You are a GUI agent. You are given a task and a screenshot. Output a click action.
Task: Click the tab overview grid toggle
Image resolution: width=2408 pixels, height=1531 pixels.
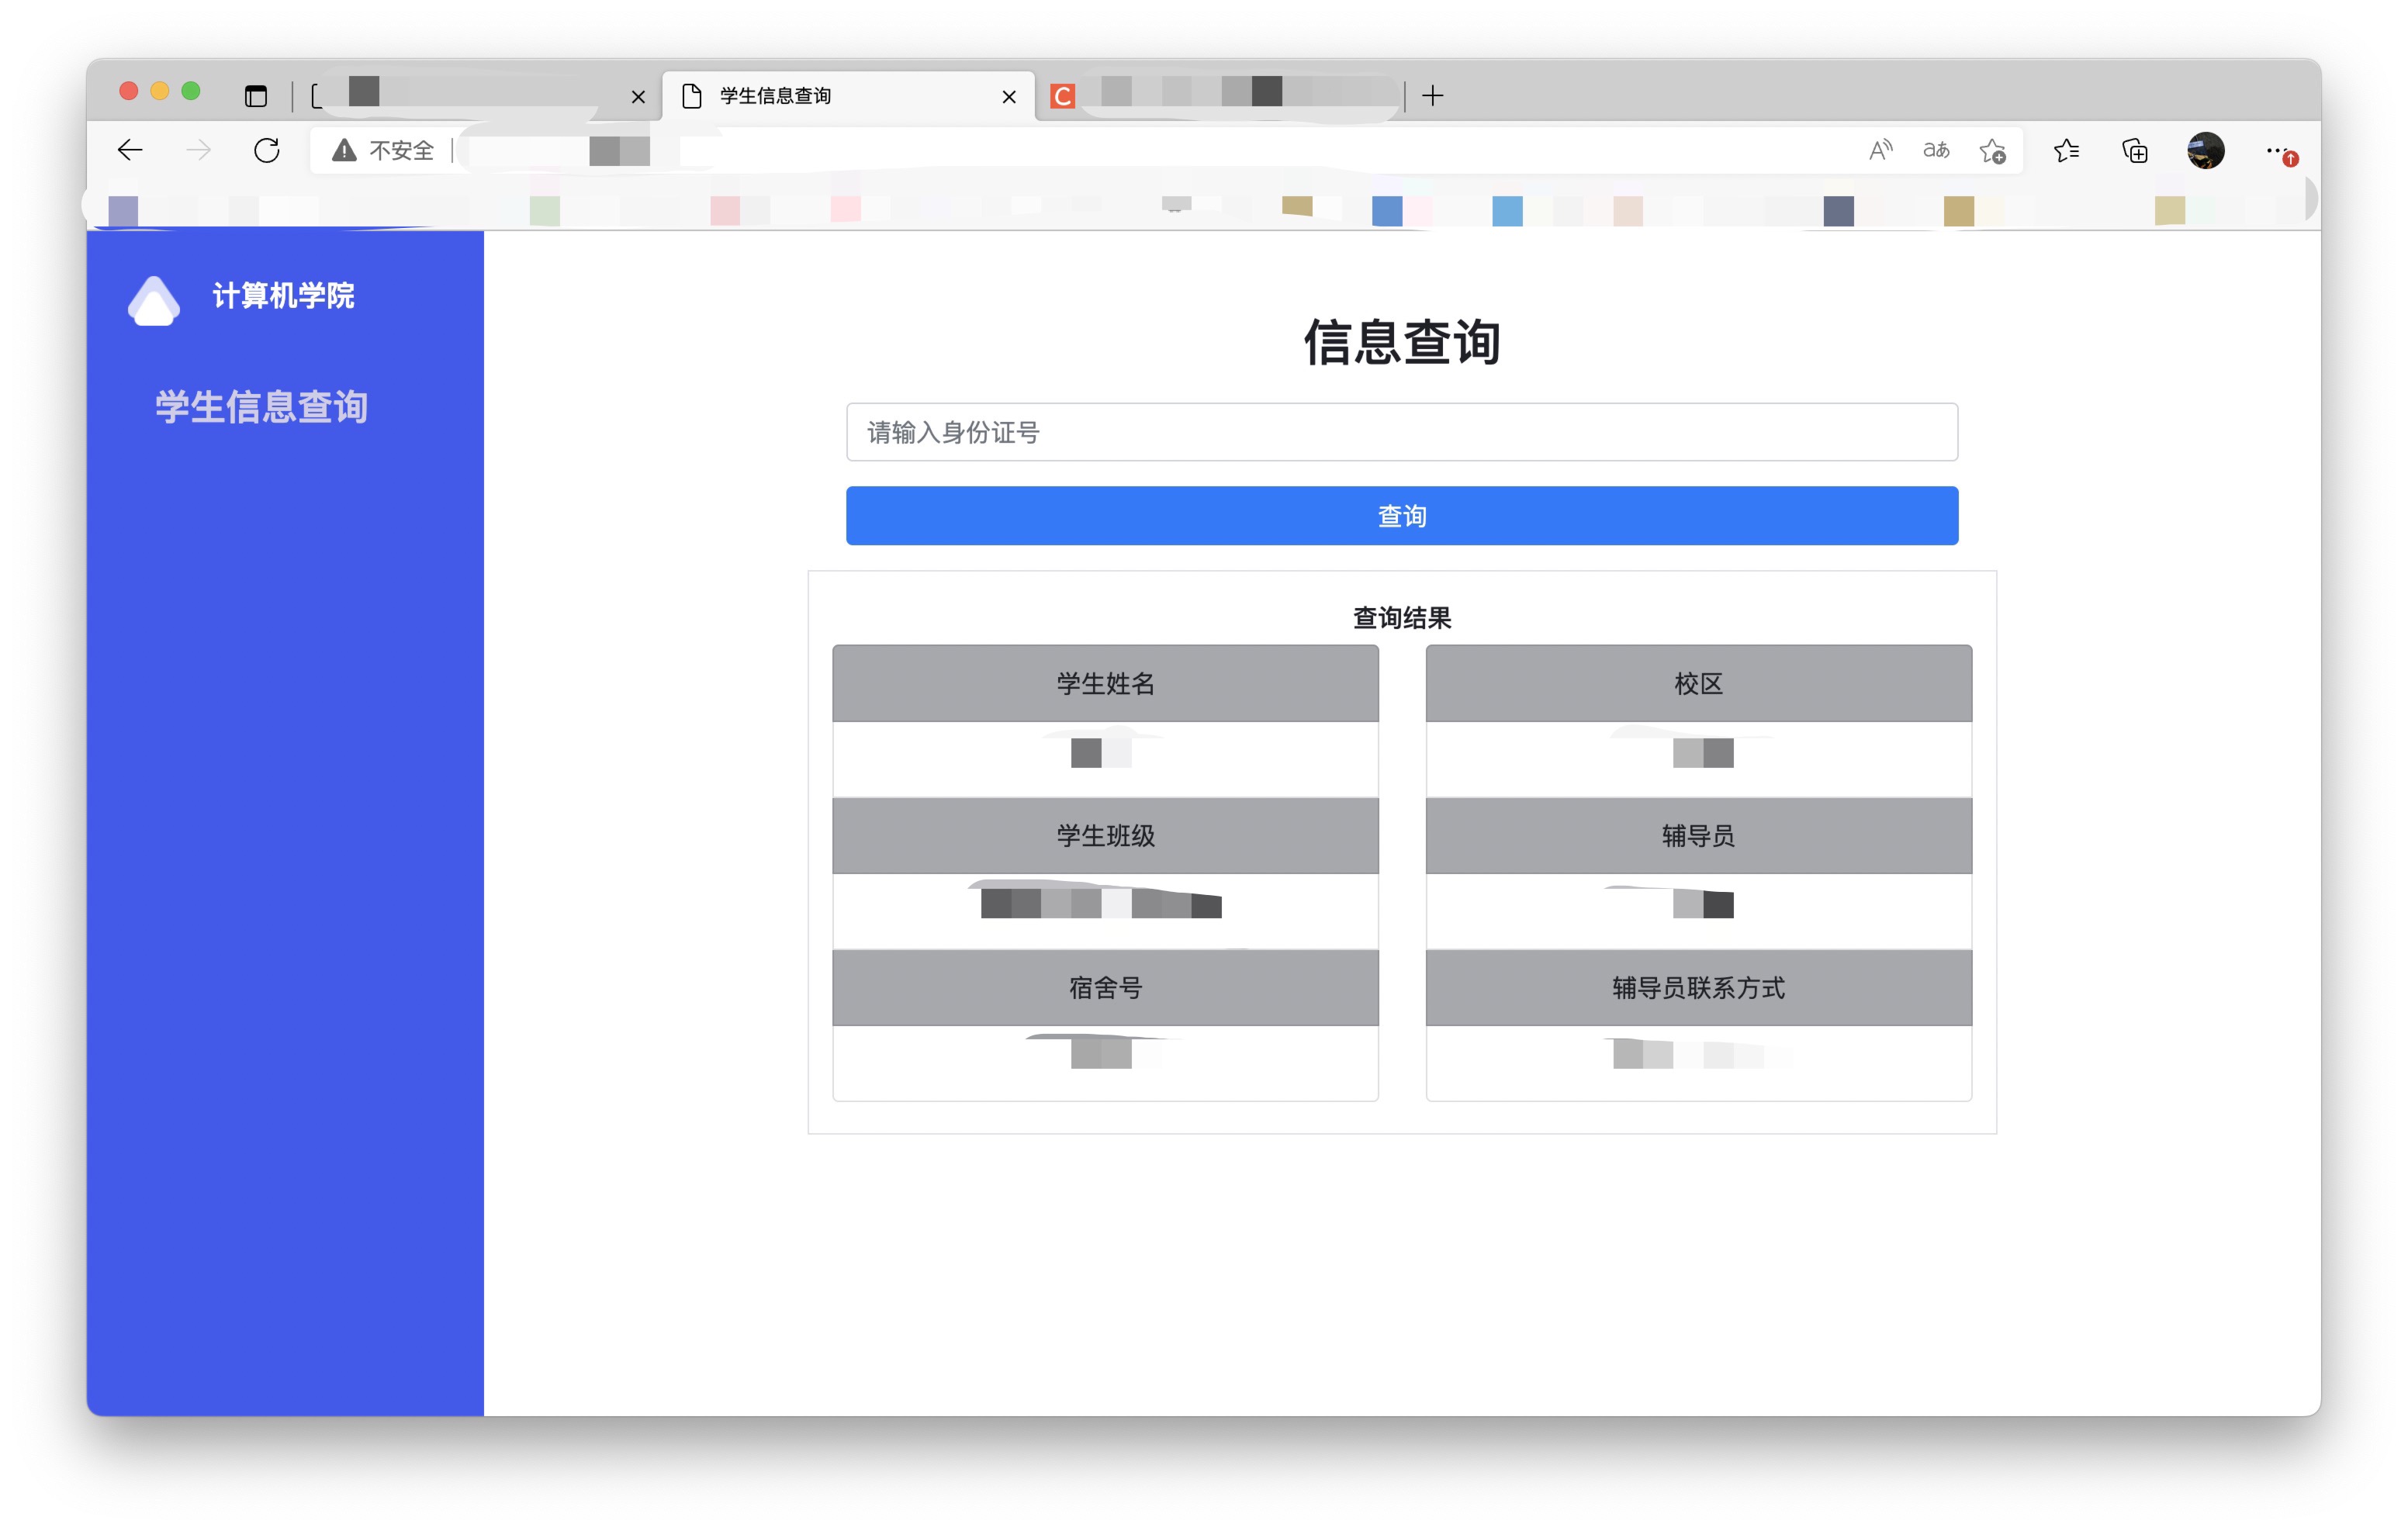coord(256,95)
